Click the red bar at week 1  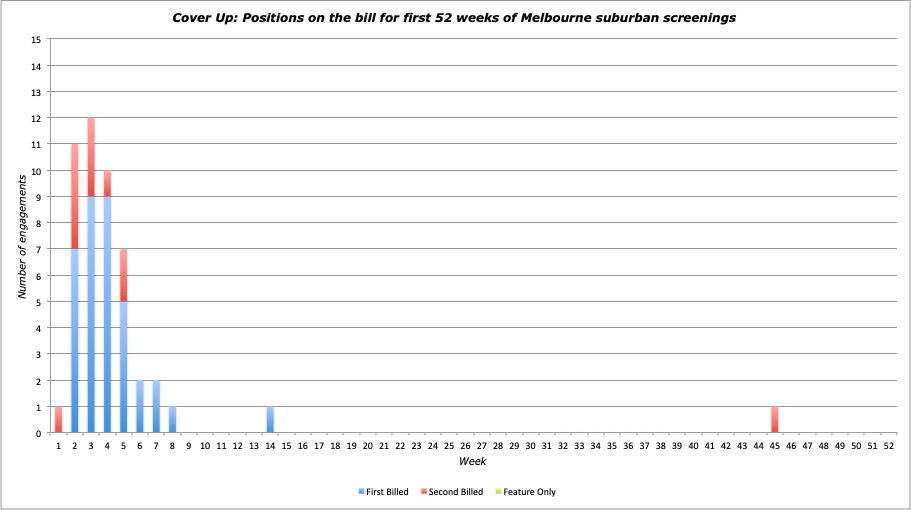(x=59, y=420)
